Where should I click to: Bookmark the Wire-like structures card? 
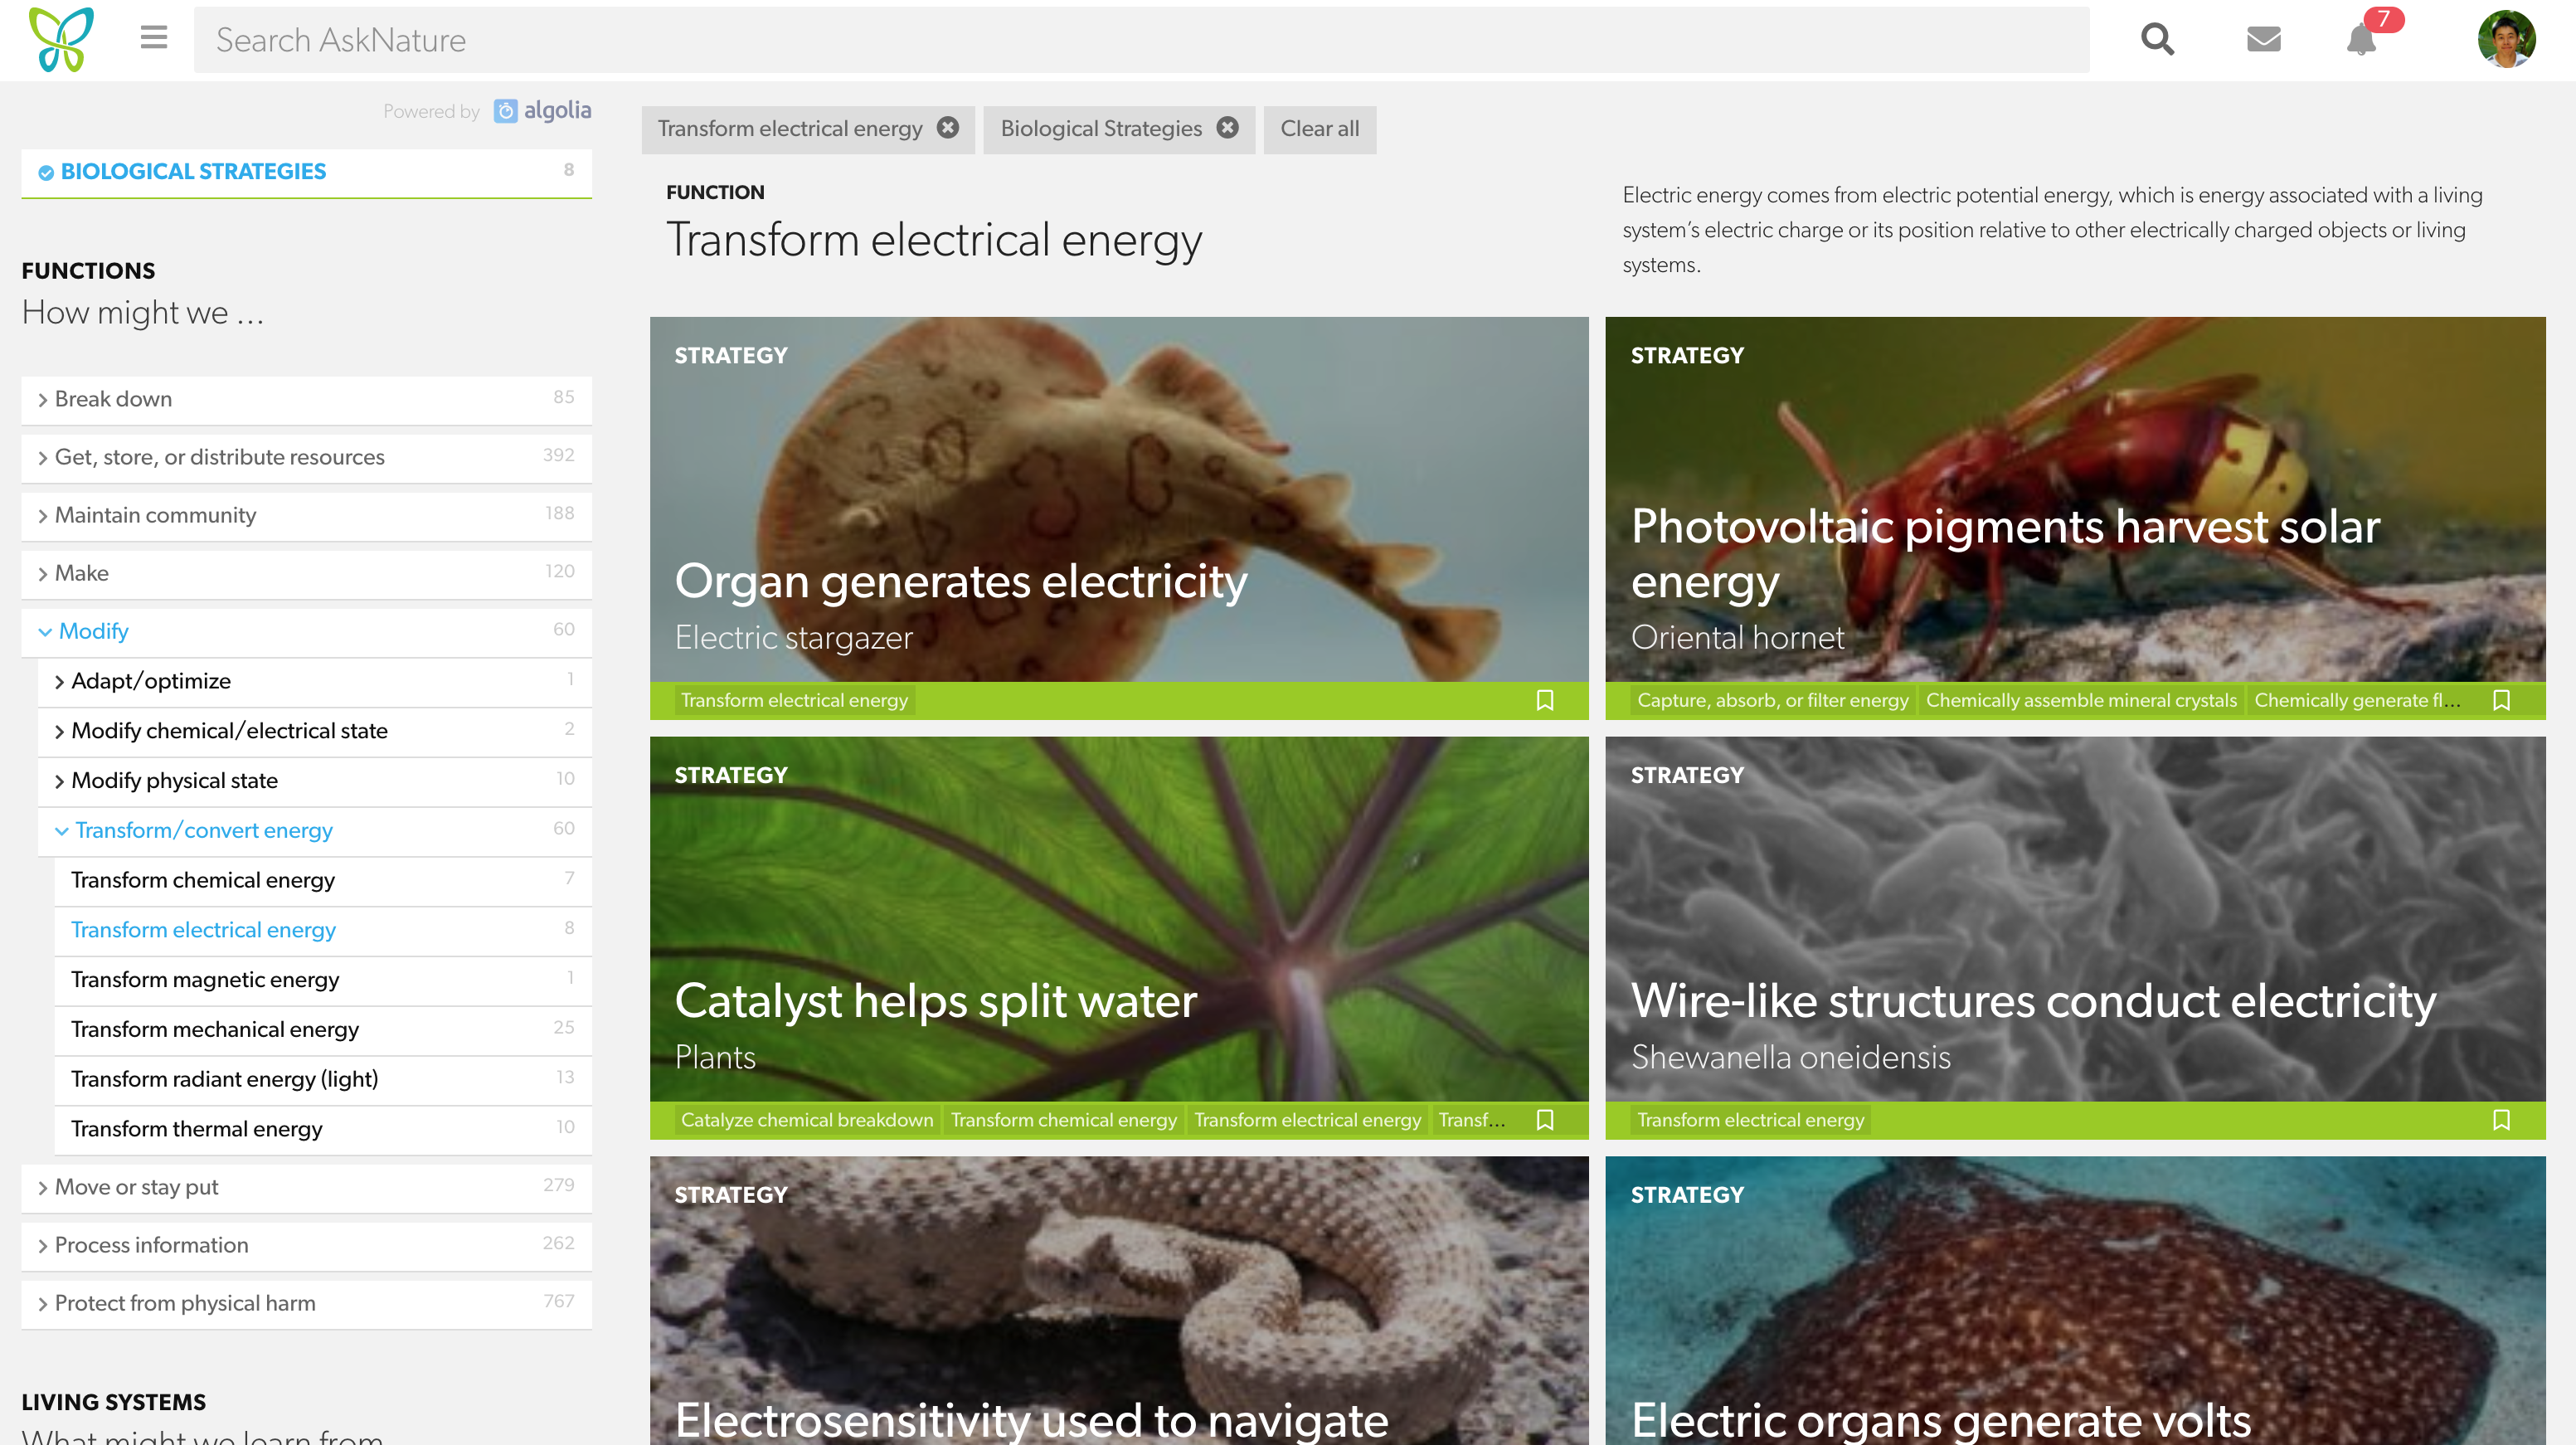coord(2501,1120)
